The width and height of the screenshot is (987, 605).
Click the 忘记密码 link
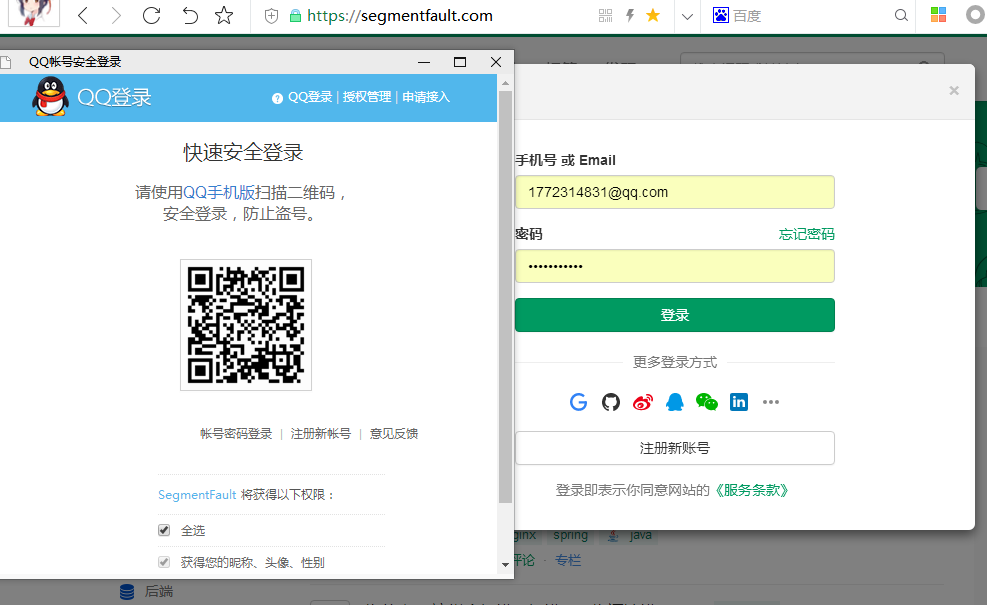pyautogui.click(x=806, y=234)
